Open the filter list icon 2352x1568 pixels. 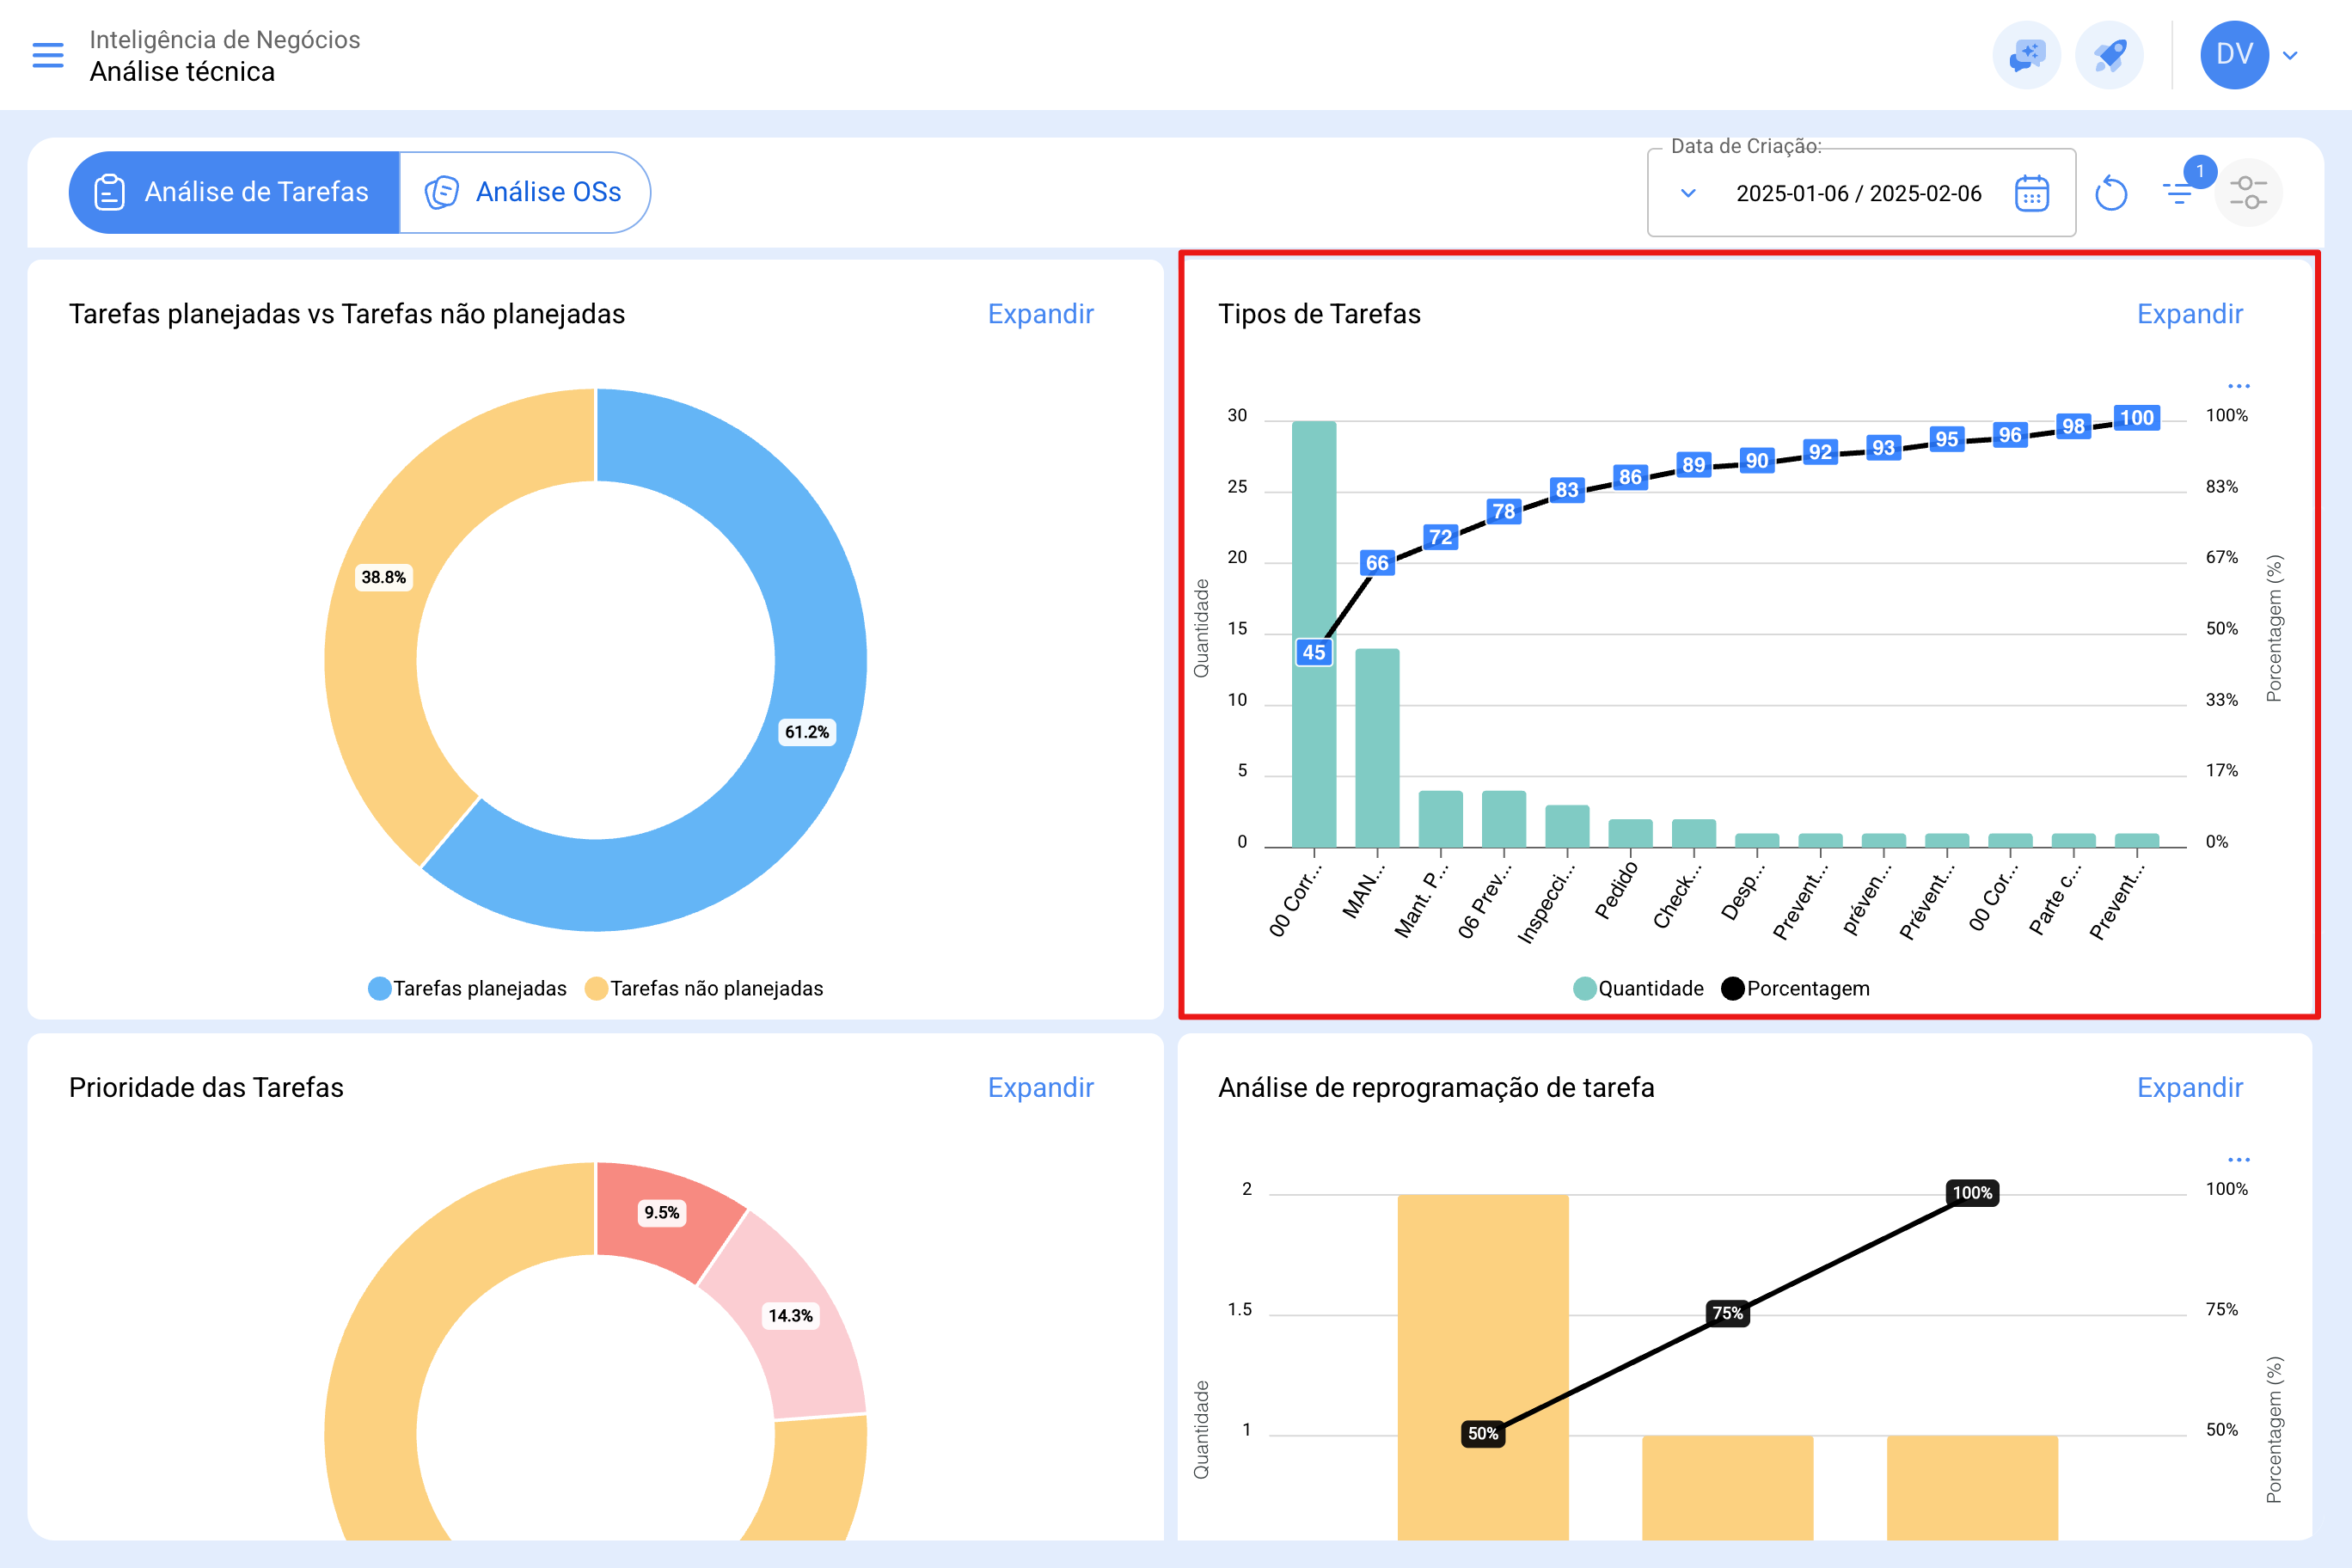[x=2178, y=193]
